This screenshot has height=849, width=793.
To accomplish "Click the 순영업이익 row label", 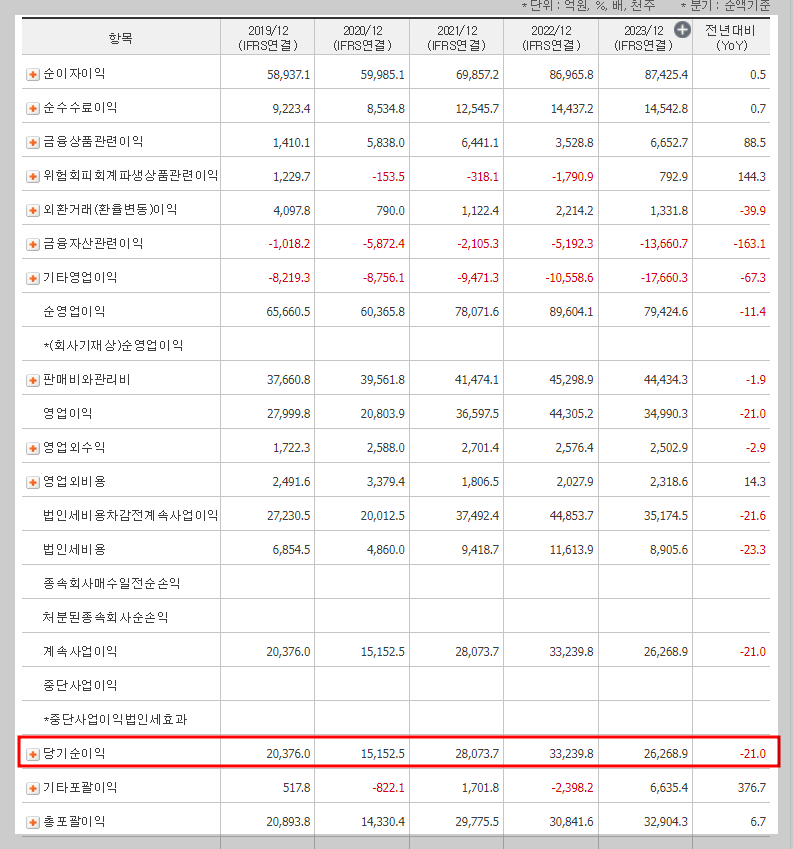I will (74, 311).
